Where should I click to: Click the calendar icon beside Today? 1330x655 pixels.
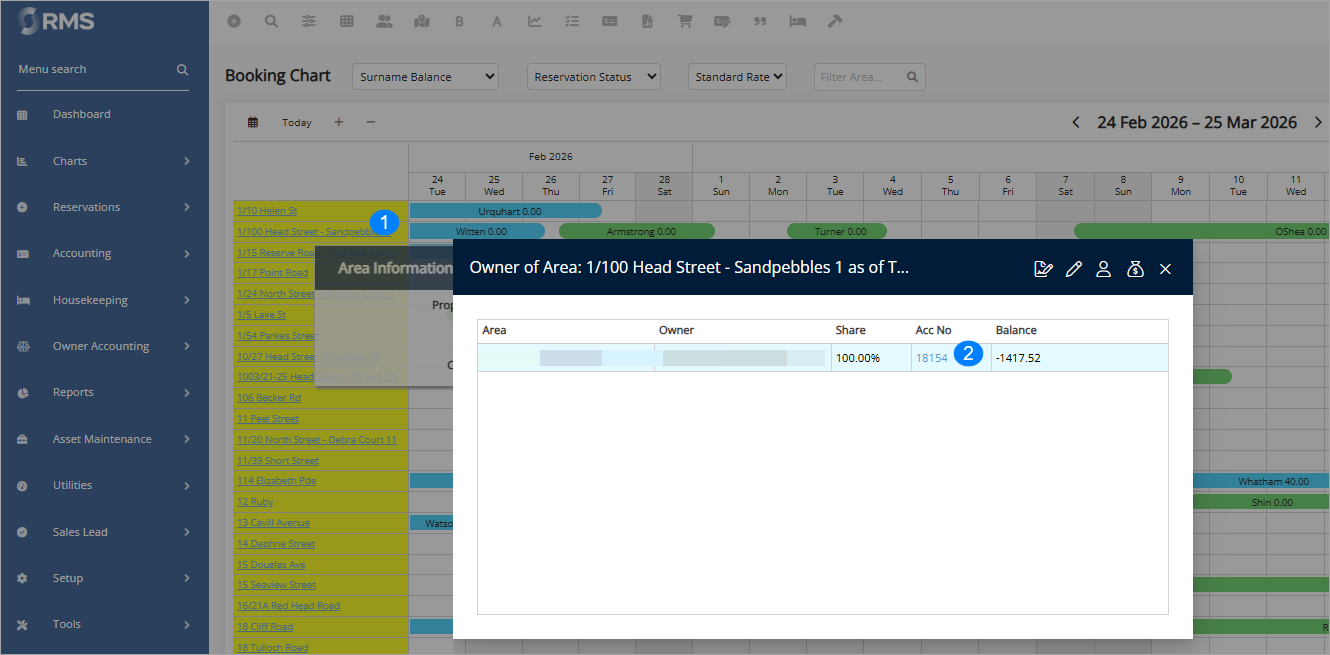(253, 123)
